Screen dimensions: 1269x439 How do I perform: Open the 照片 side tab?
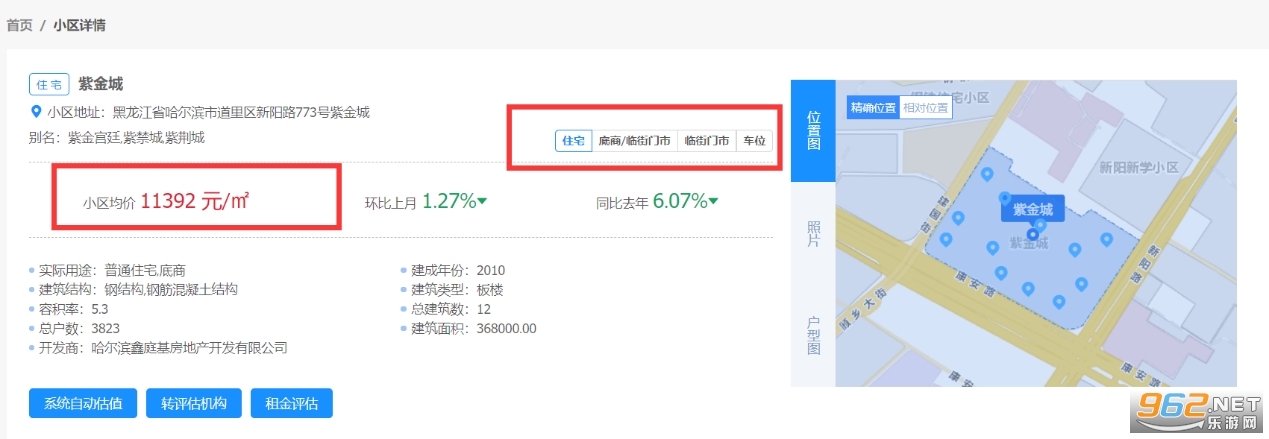[813, 235]
